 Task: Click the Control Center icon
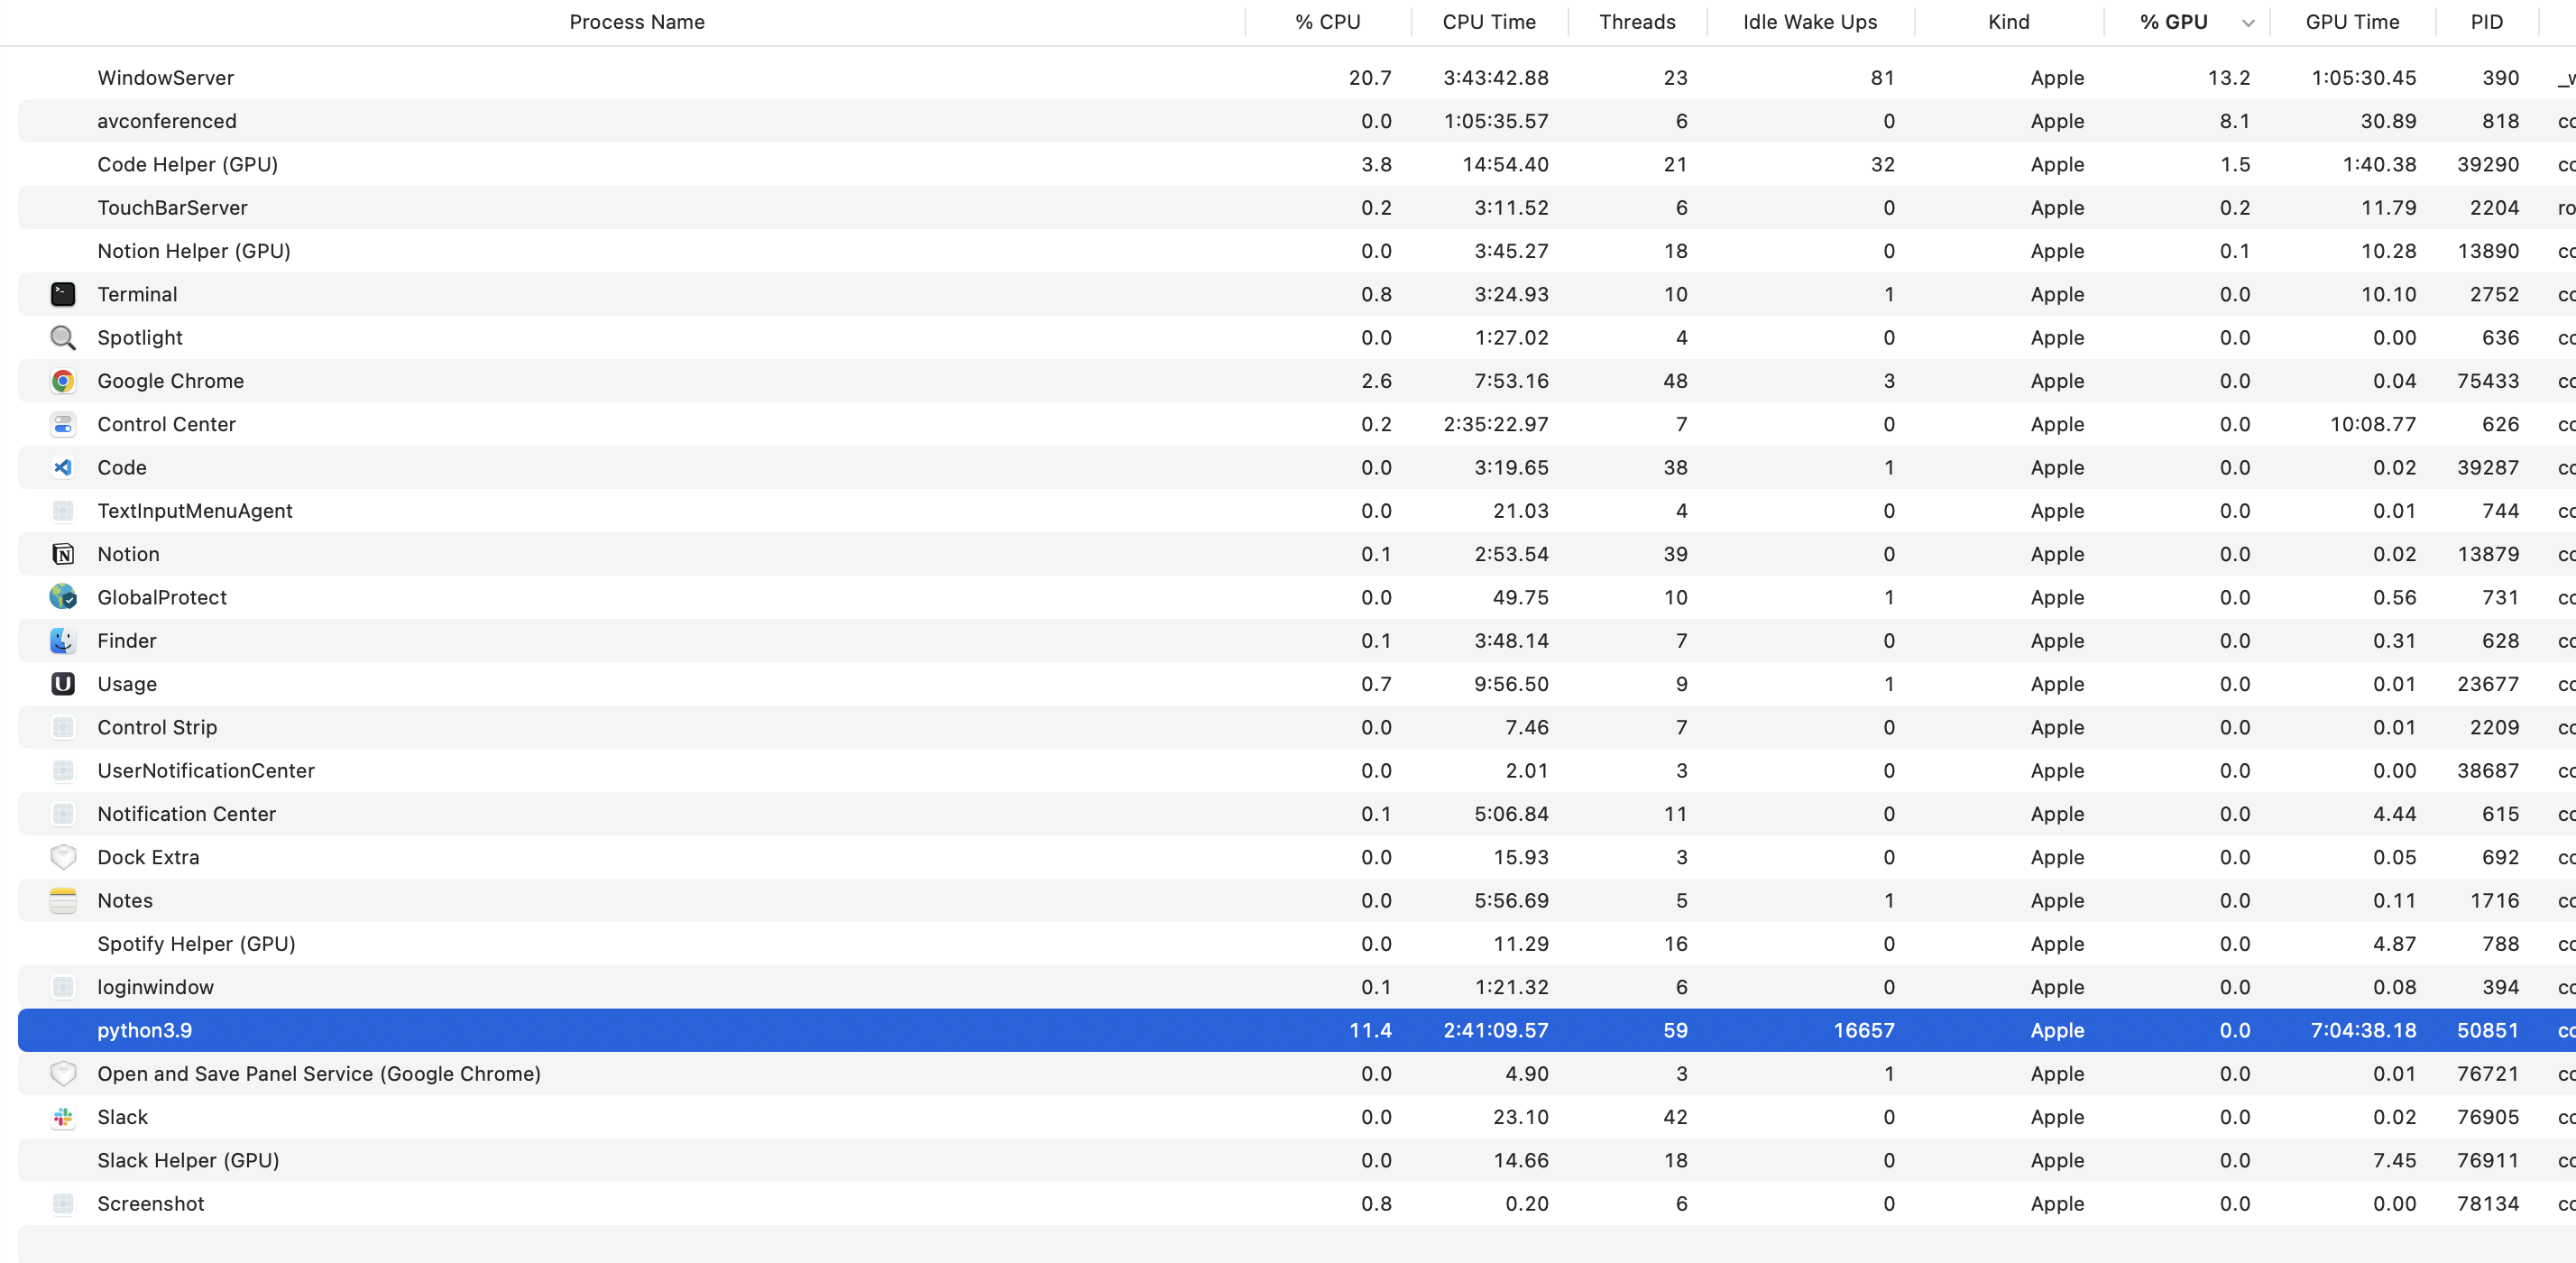pos(63,424)
